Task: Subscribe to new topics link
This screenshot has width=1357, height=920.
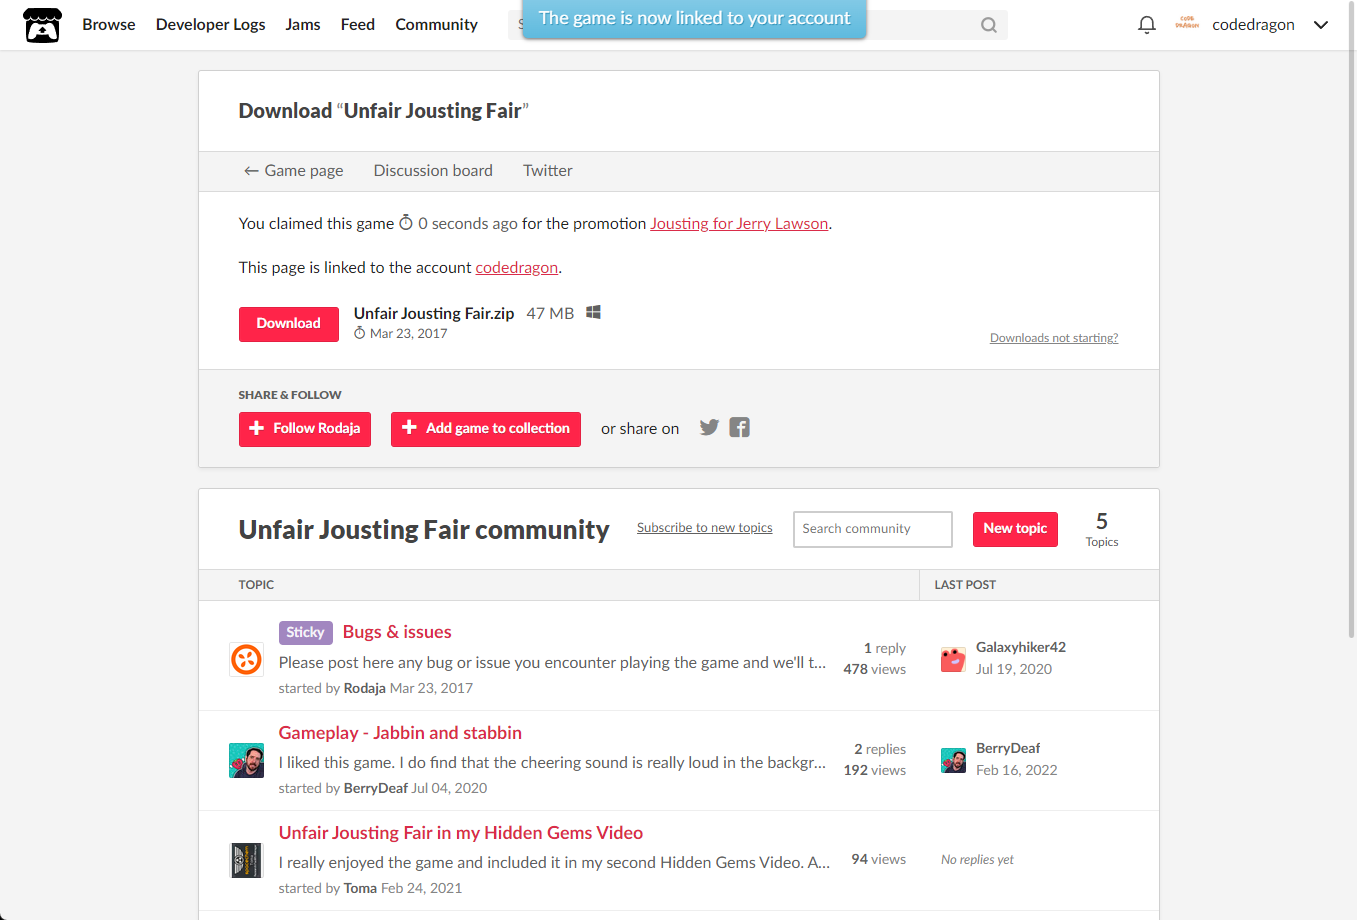Action: 705,528
